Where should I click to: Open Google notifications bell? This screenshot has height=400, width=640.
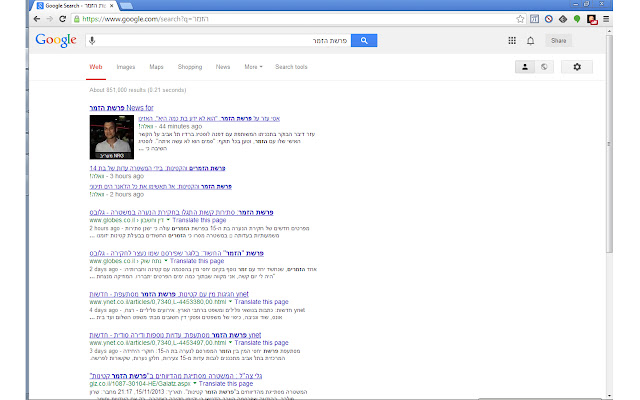[531, 40]
